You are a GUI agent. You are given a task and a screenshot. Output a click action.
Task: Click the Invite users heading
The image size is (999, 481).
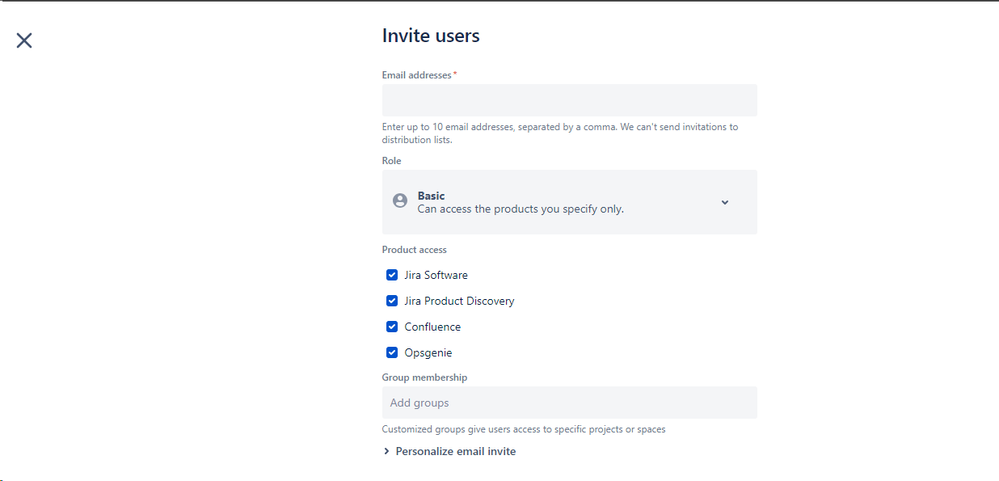[431, 36]
